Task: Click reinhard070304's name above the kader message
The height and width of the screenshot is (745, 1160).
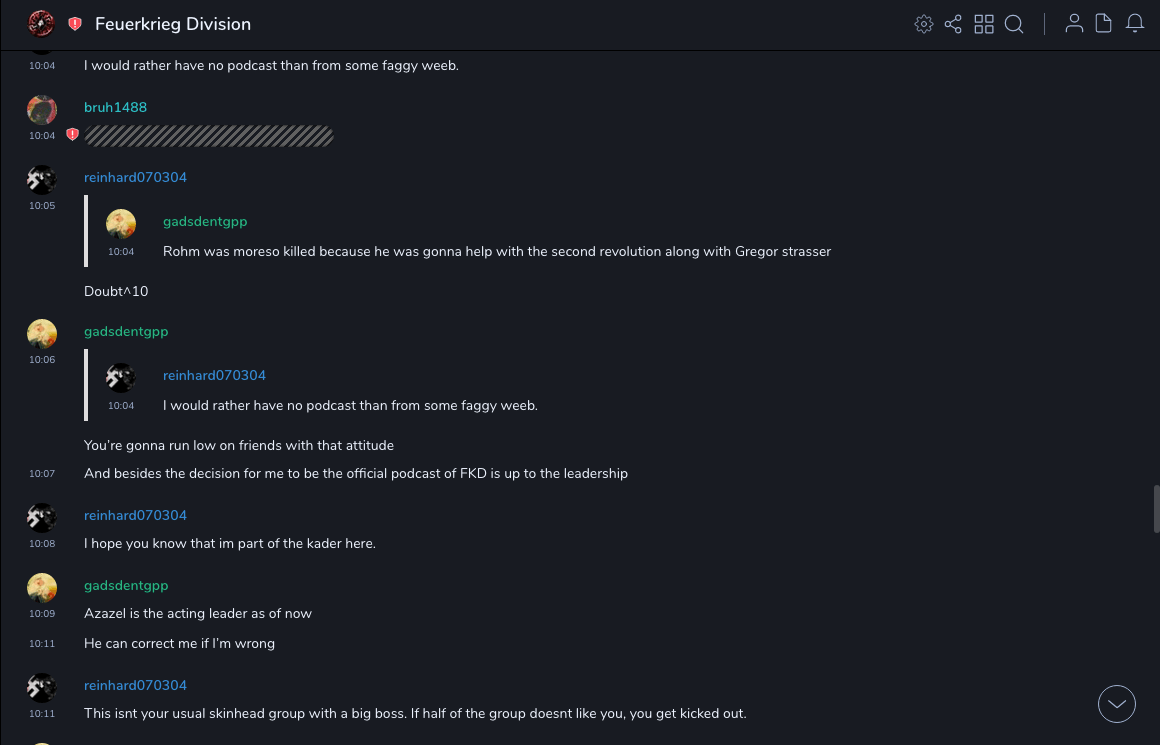Action: point(135,515)
